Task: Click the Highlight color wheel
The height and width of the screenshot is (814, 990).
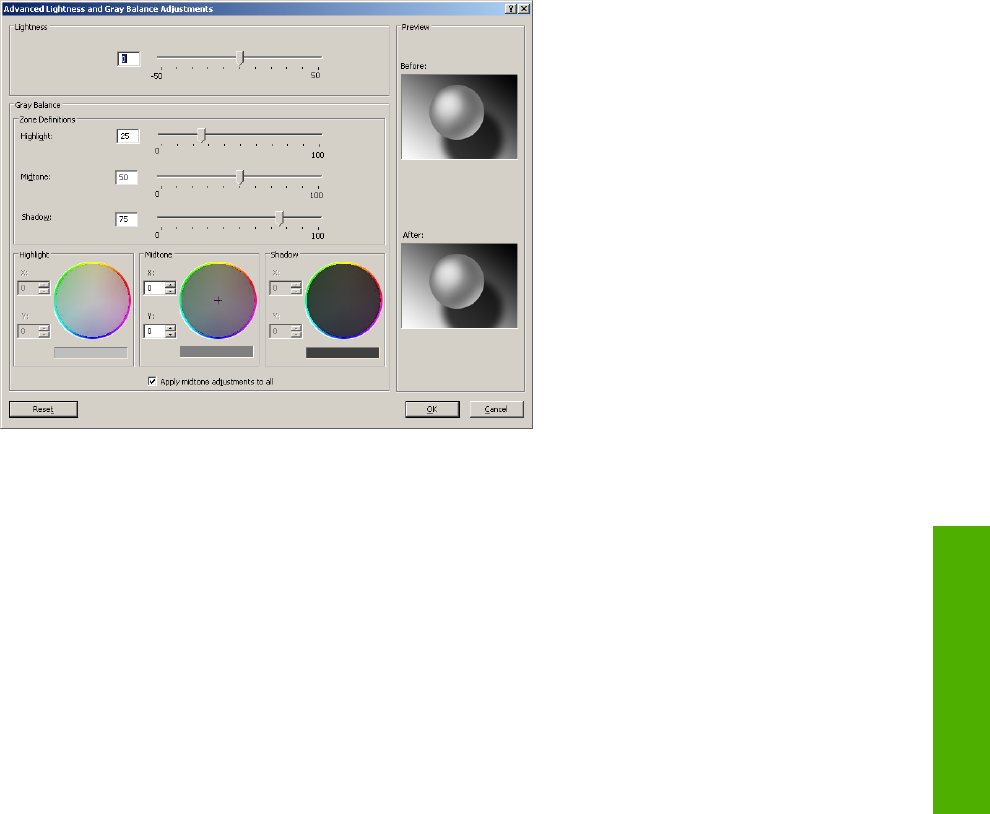Action: coord(92,301)
